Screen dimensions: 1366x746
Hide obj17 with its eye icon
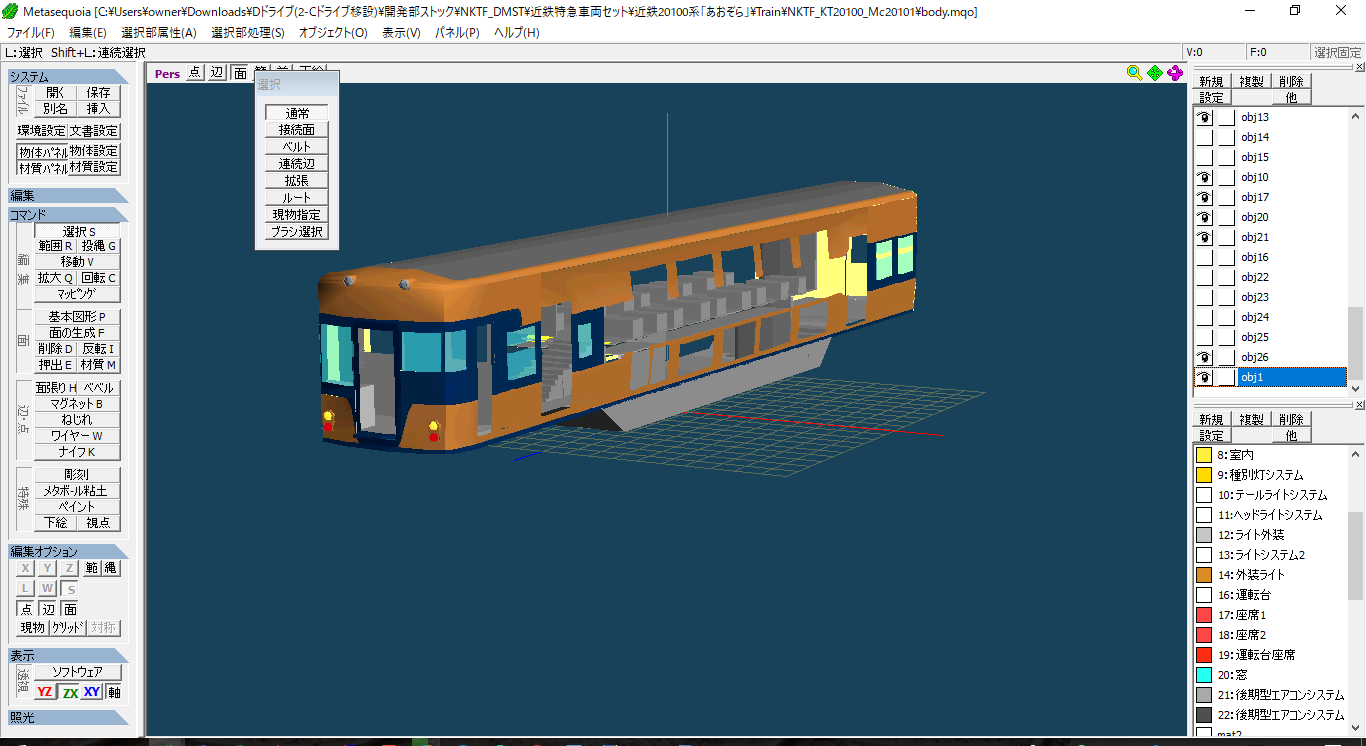point(1205,197)
